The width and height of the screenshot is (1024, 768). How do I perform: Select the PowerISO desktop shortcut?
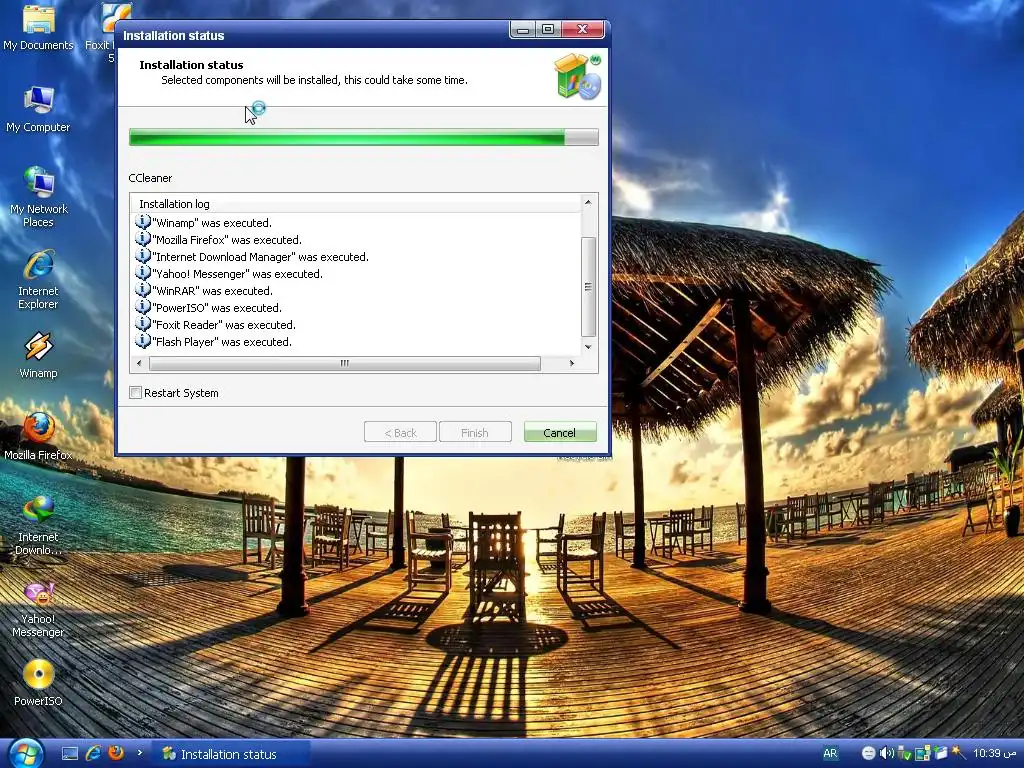(38, 683)
